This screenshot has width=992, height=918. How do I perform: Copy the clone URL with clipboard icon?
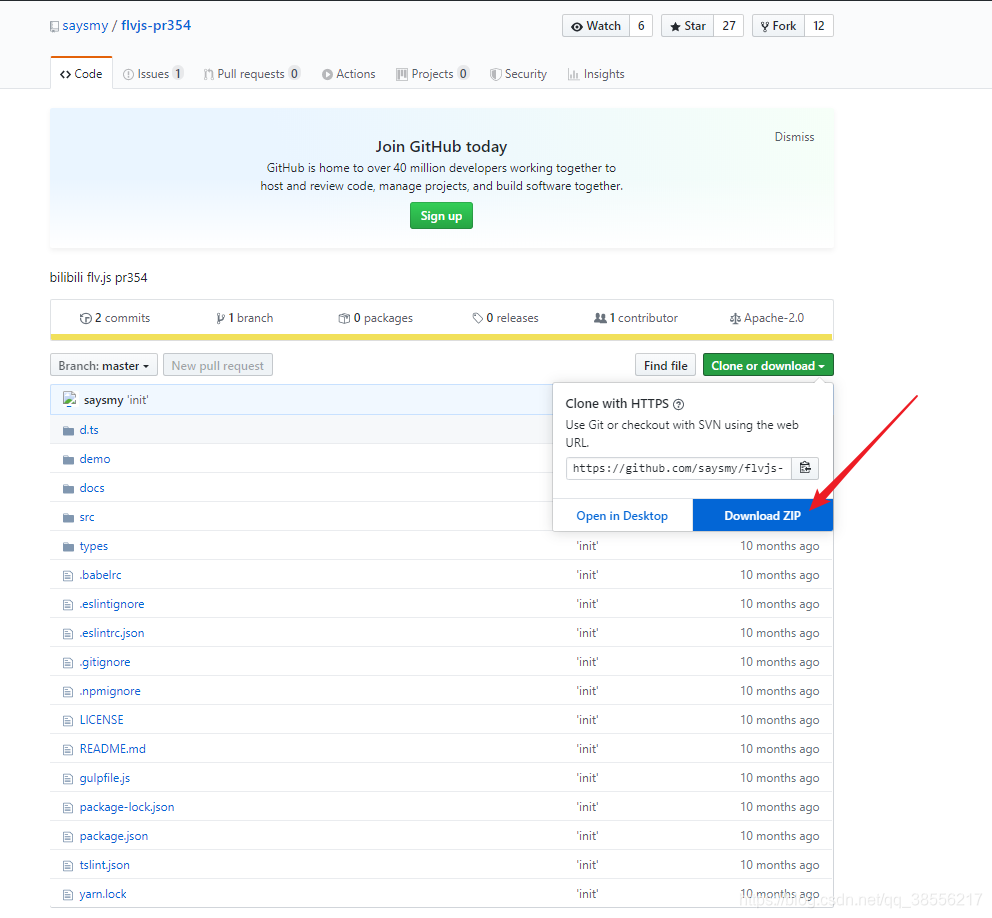(805, 468)
